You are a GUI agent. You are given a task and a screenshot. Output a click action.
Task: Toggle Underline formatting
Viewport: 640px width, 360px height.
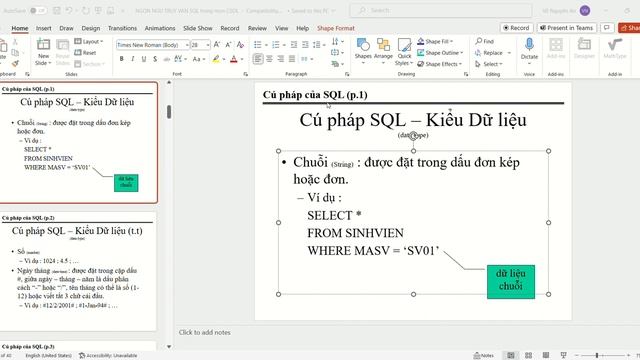[144, 59]
